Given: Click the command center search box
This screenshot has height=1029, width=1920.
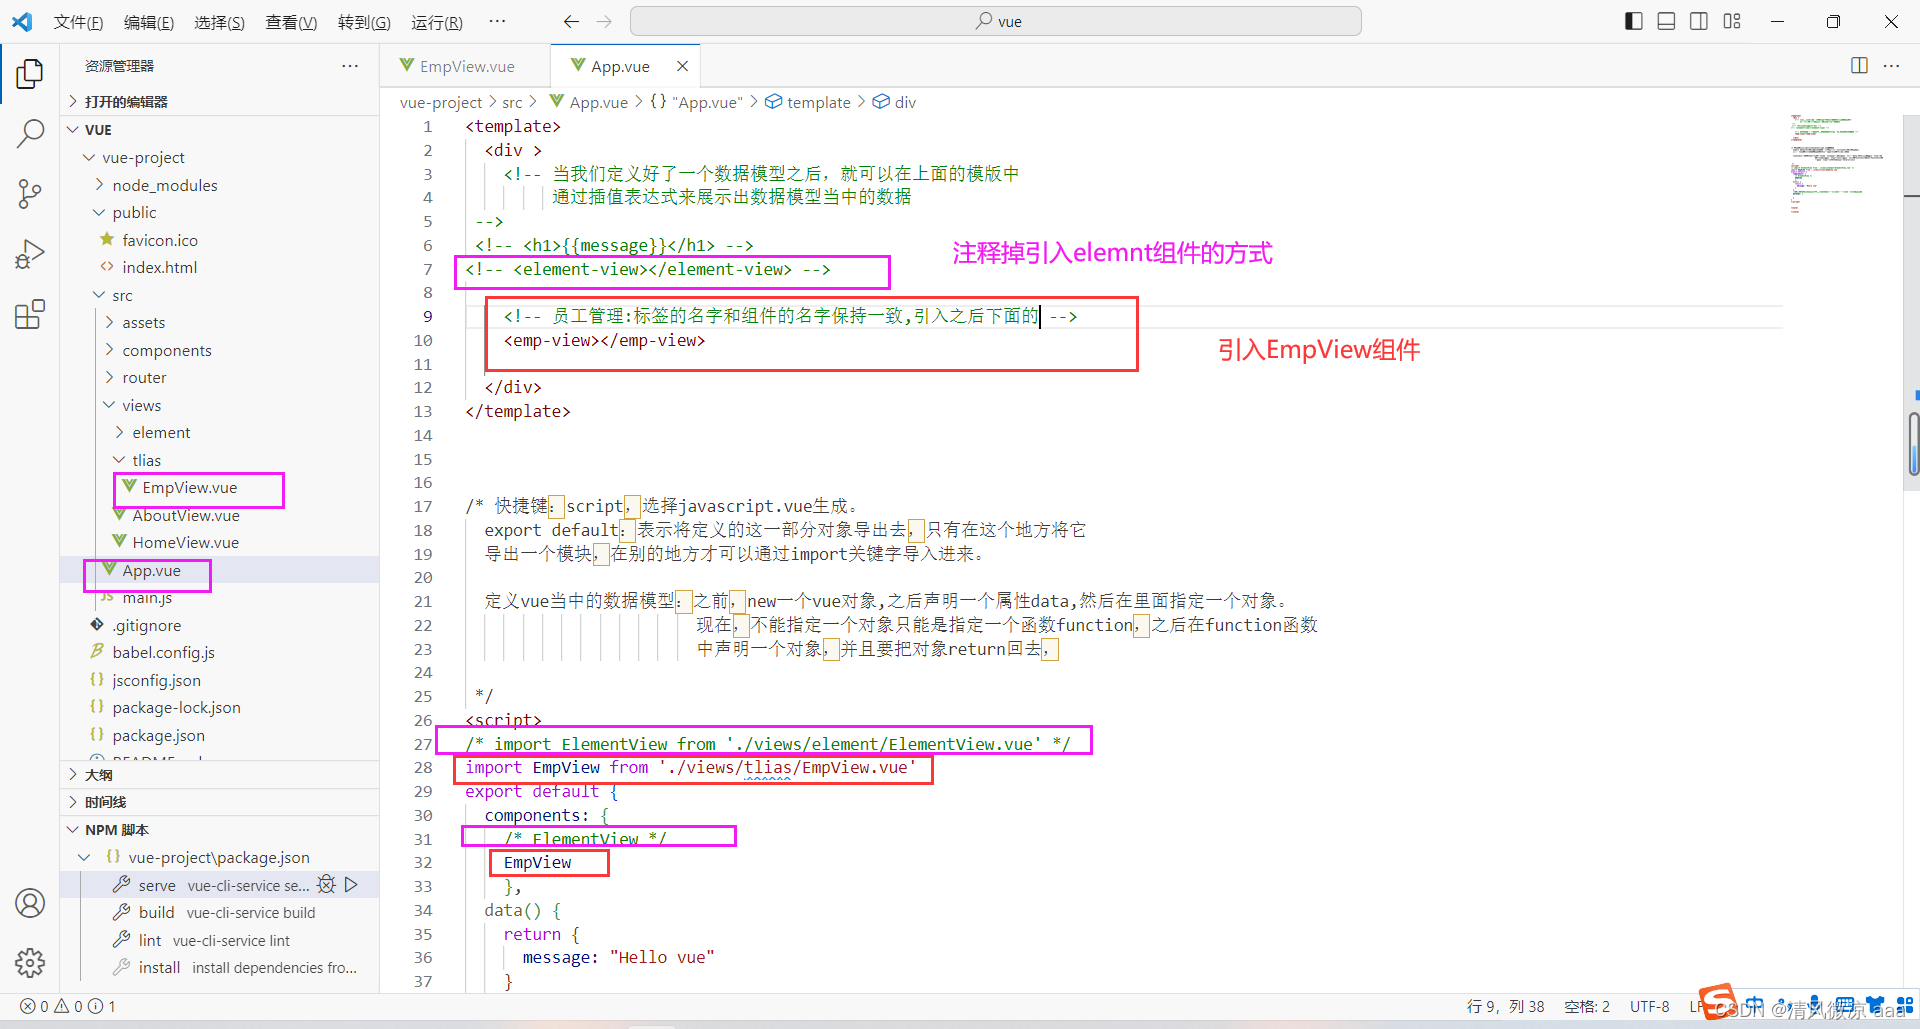Looking at the screenshot, I should click(996, 21).
